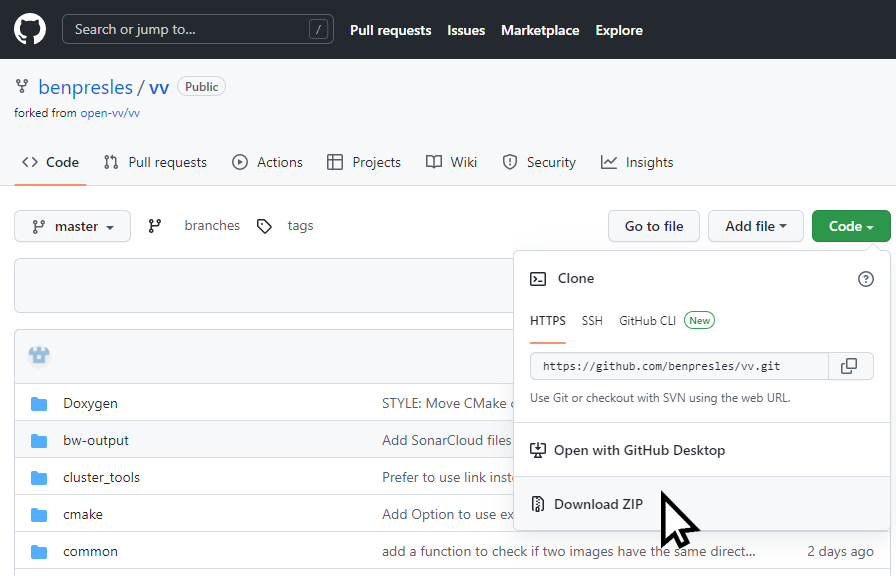The width and height of the screenshot is (896, 576).
Task: Open the master branch dropdown
Action: coord(73,226)
